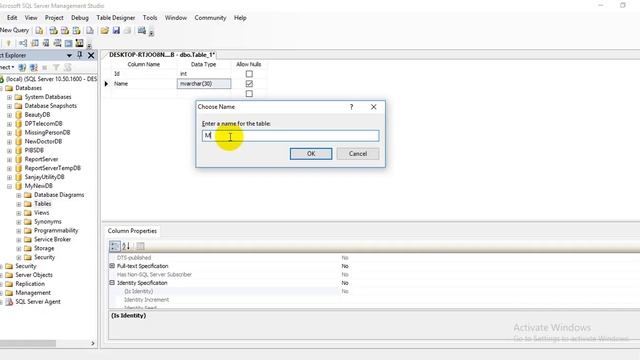The height and width of the screenshot is (360, 640).
Task: Click the Save floppy disk icon
Action: click(x=116, y=31)
